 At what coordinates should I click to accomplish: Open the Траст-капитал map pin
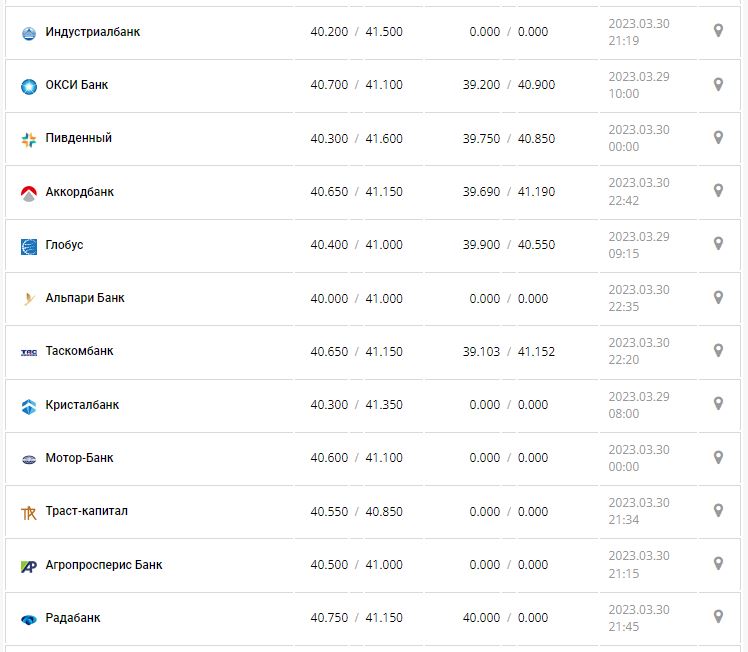click(718, 510)
